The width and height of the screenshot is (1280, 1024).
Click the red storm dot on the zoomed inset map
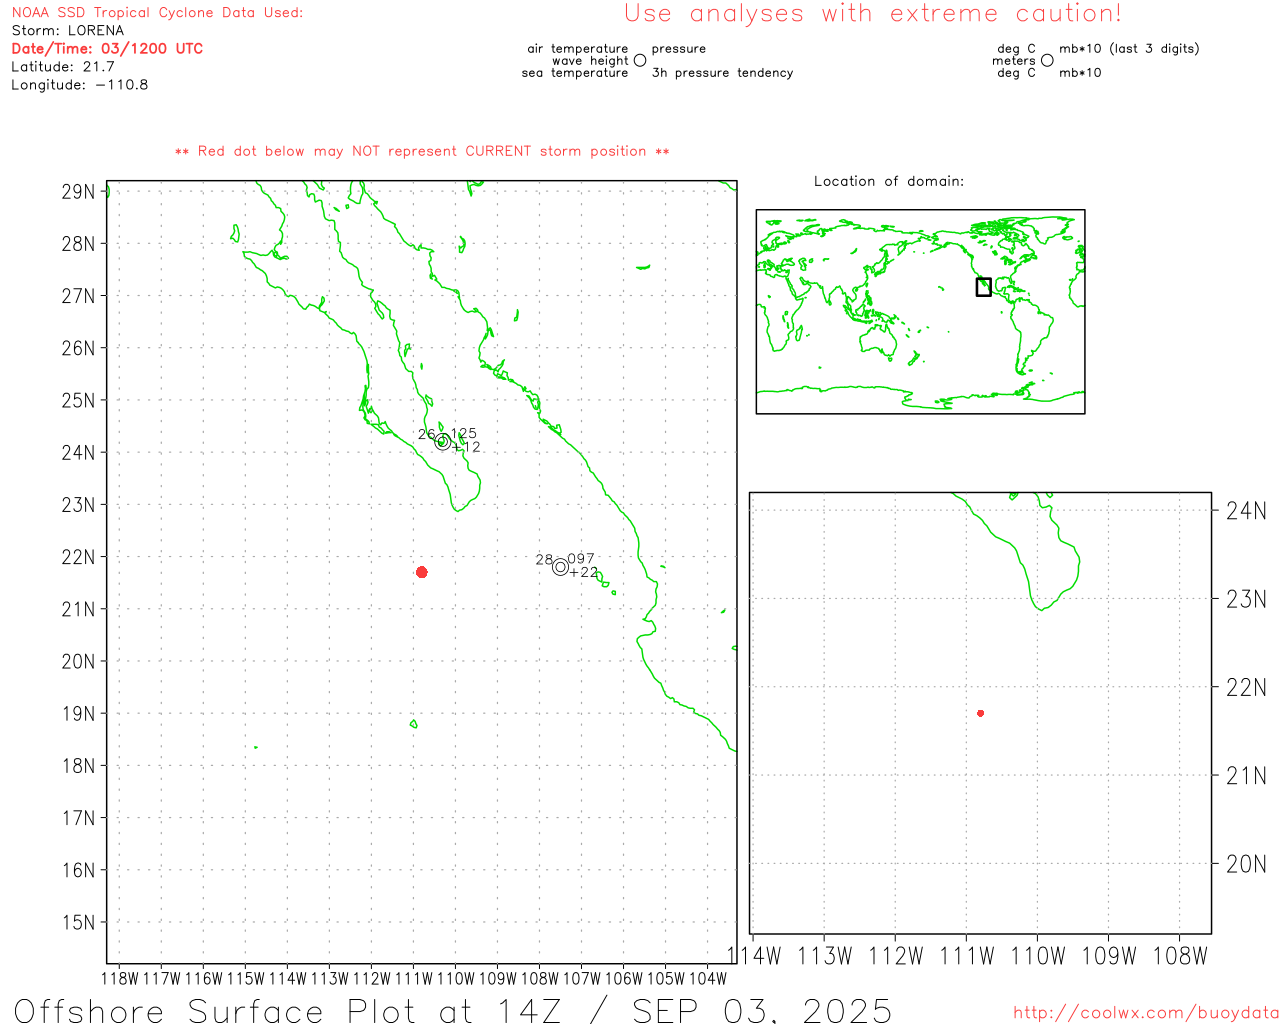(x=981, y=713)
